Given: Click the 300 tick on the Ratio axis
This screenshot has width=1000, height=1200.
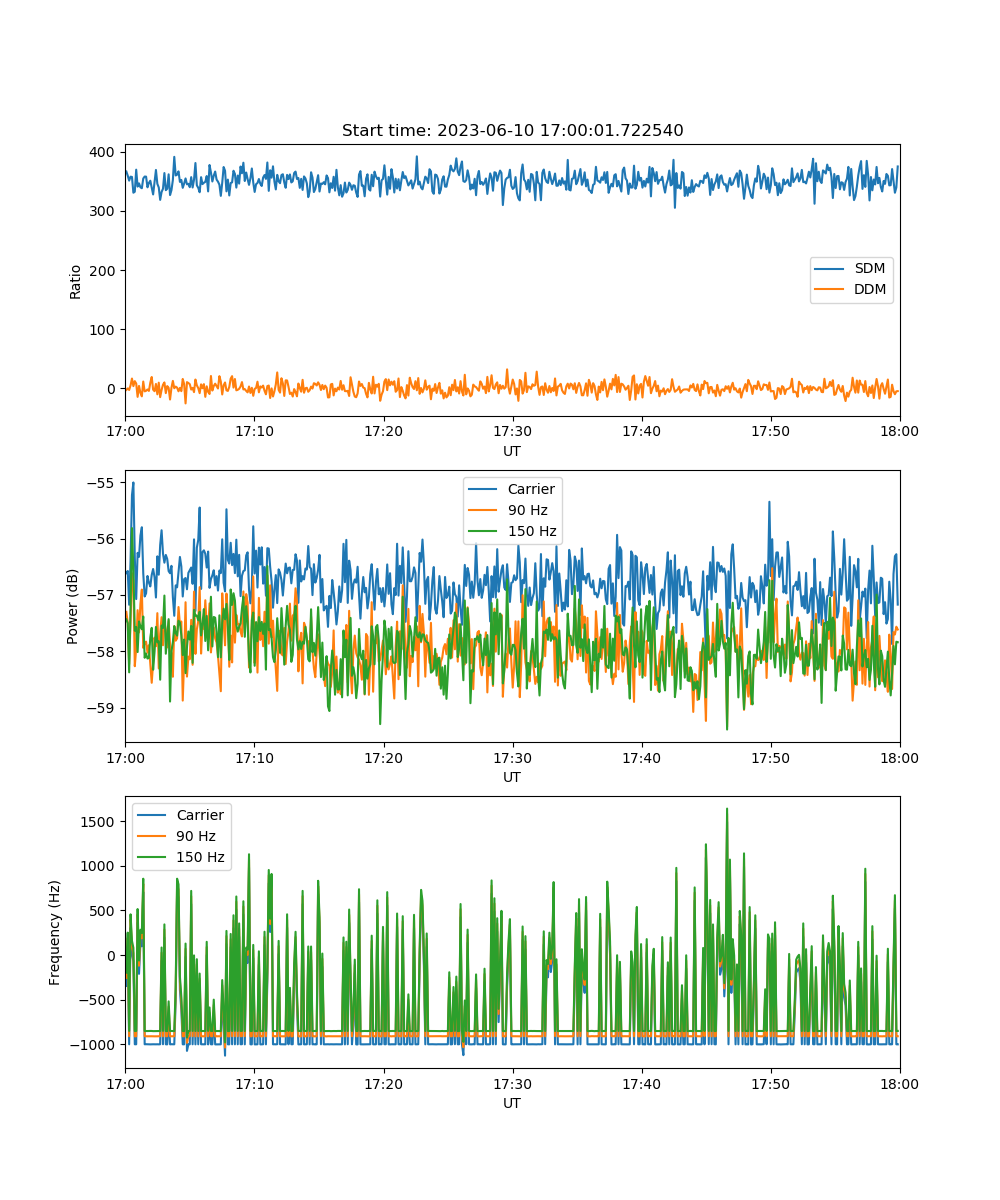Looking at the screenshot, I should point(104,211).
